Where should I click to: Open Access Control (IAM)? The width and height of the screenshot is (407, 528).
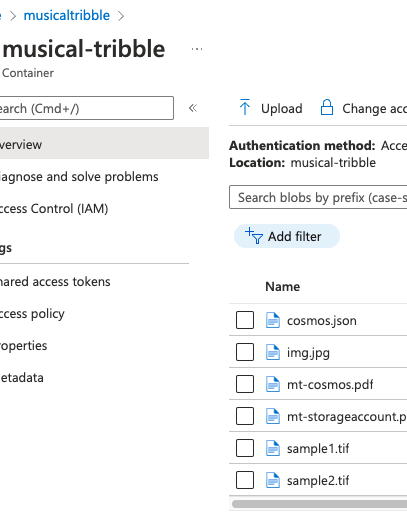pyautogui.click(x=54, y=208)
